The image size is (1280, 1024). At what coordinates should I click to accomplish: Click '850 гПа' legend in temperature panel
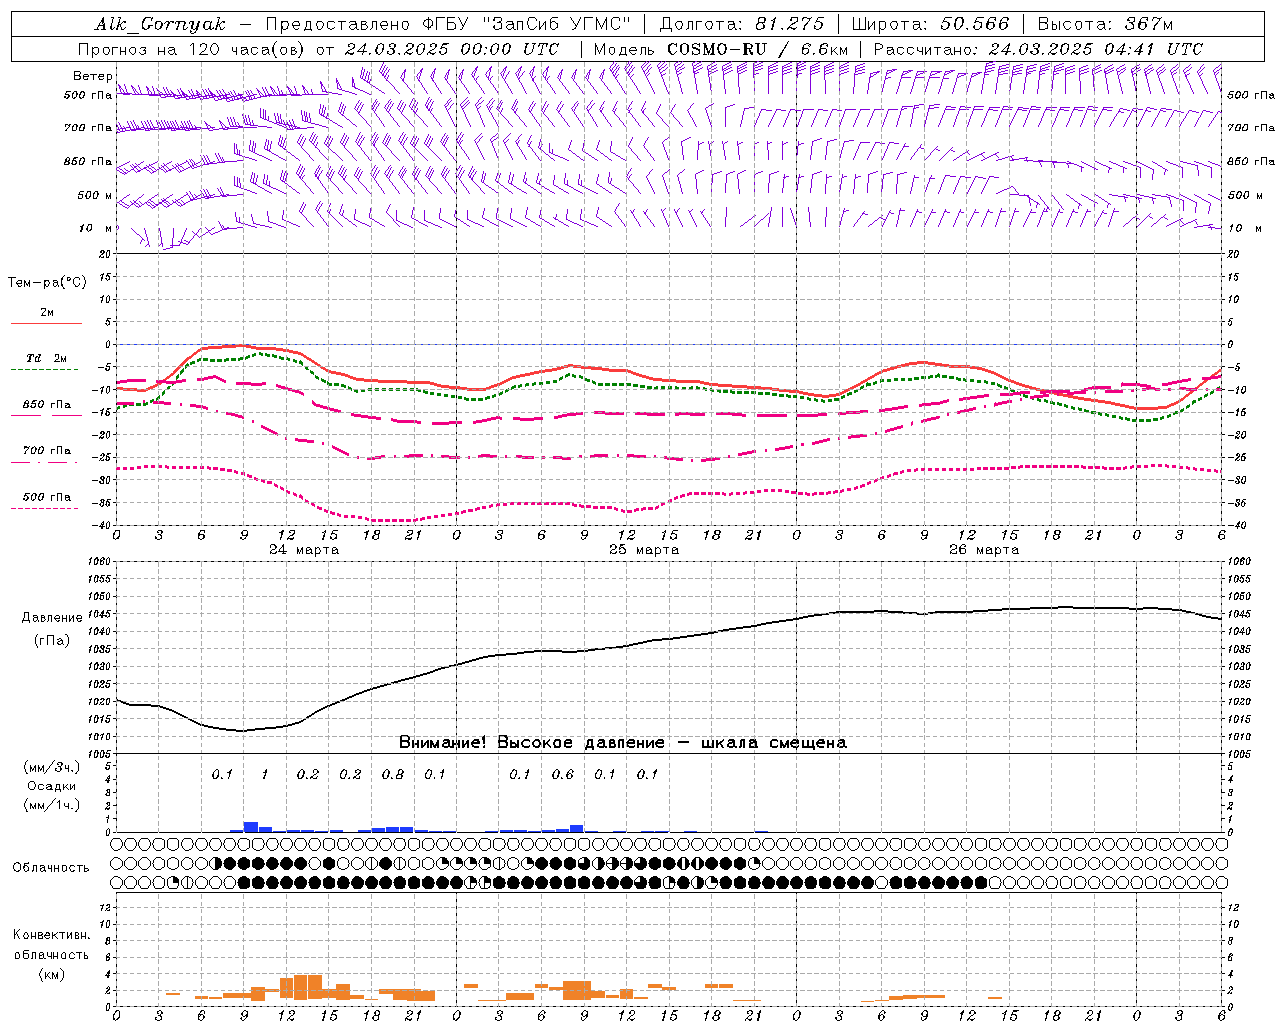click(47, 405)
